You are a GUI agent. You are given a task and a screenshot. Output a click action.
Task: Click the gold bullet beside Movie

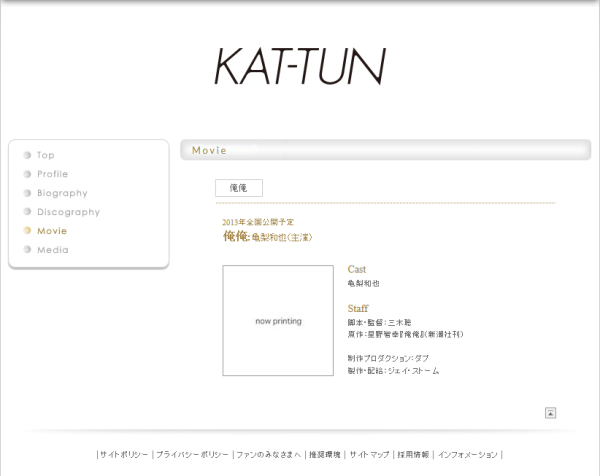pyautogui.click(x=27, y=230)
